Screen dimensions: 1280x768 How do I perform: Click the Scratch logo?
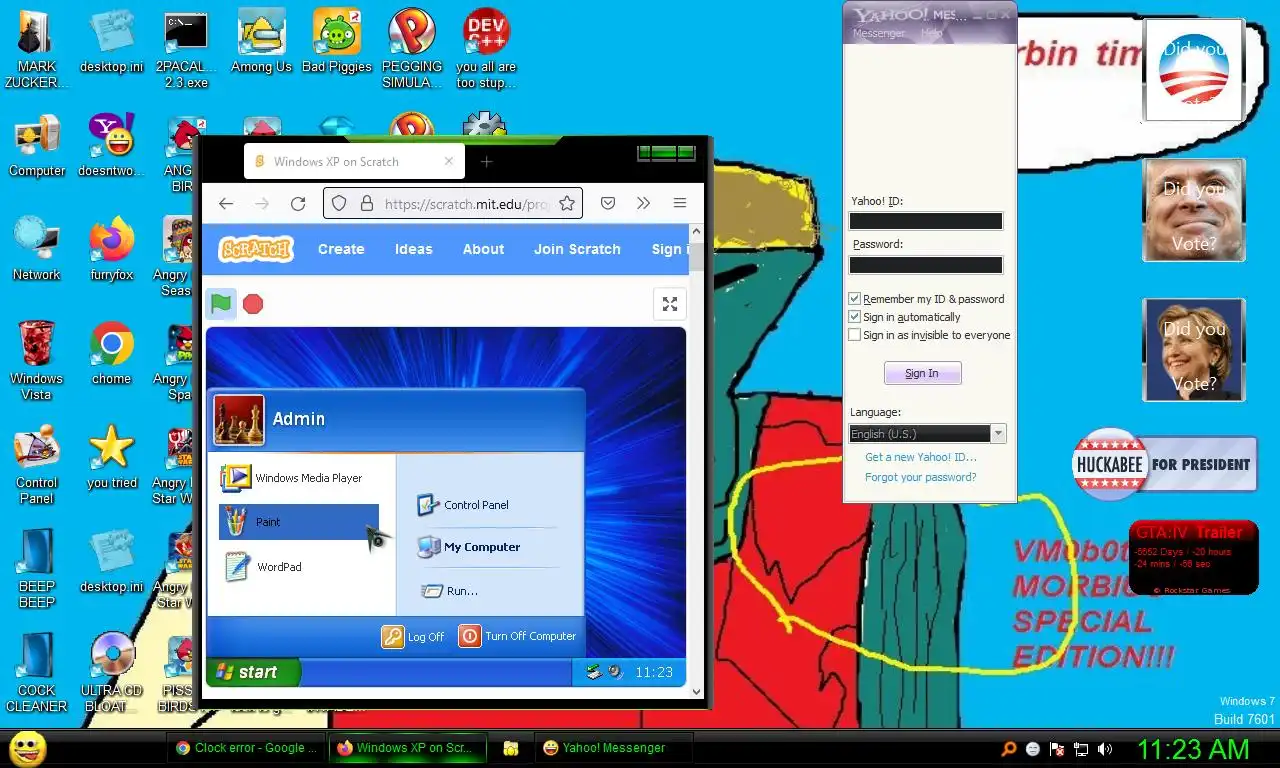coord(256,249)
